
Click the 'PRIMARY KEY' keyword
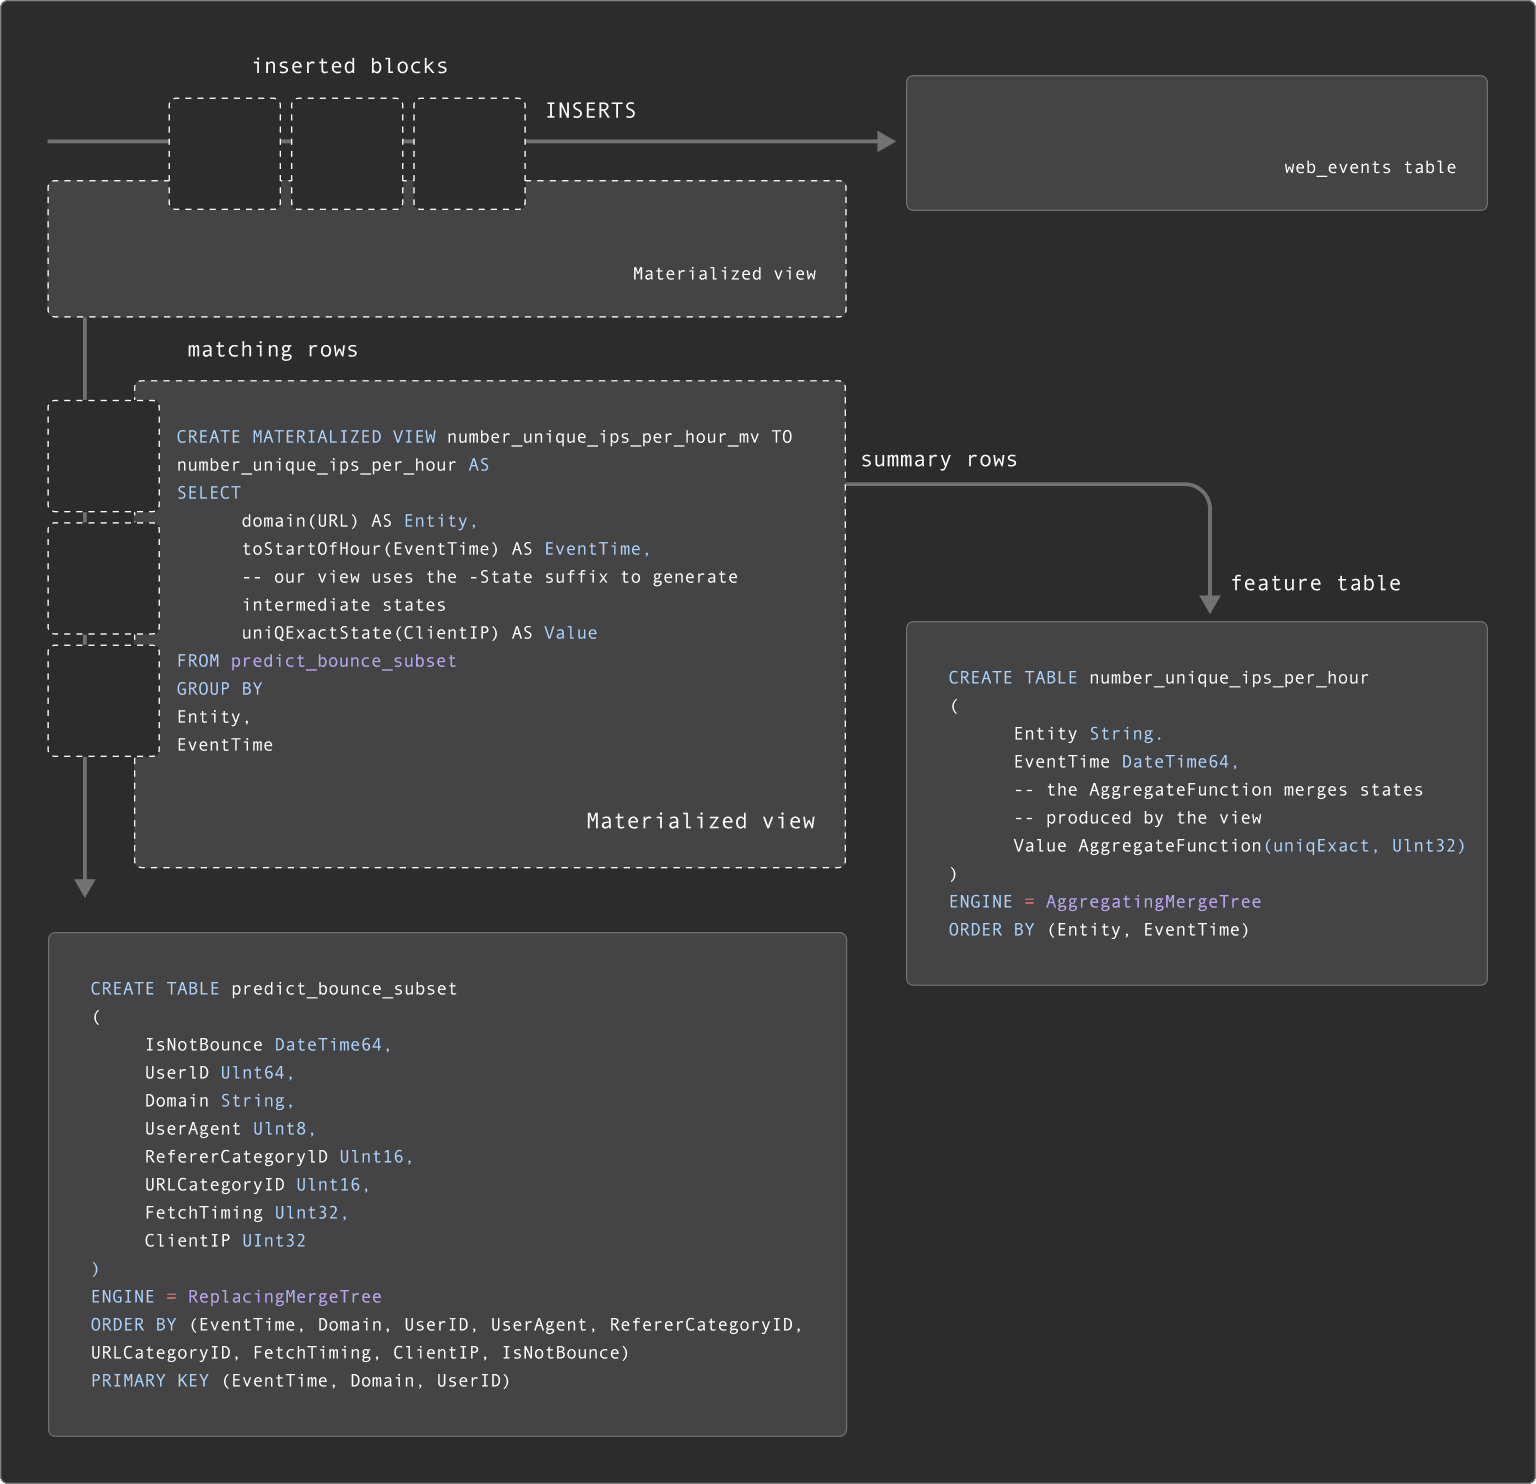click(x=150, y=1381)
